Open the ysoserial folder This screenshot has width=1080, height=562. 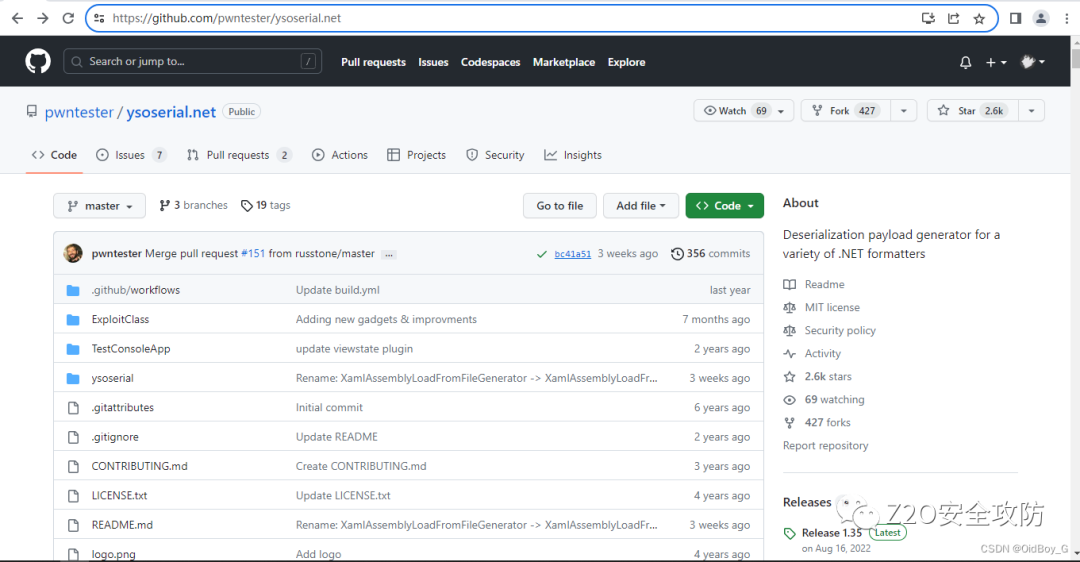tap(112, 378)
